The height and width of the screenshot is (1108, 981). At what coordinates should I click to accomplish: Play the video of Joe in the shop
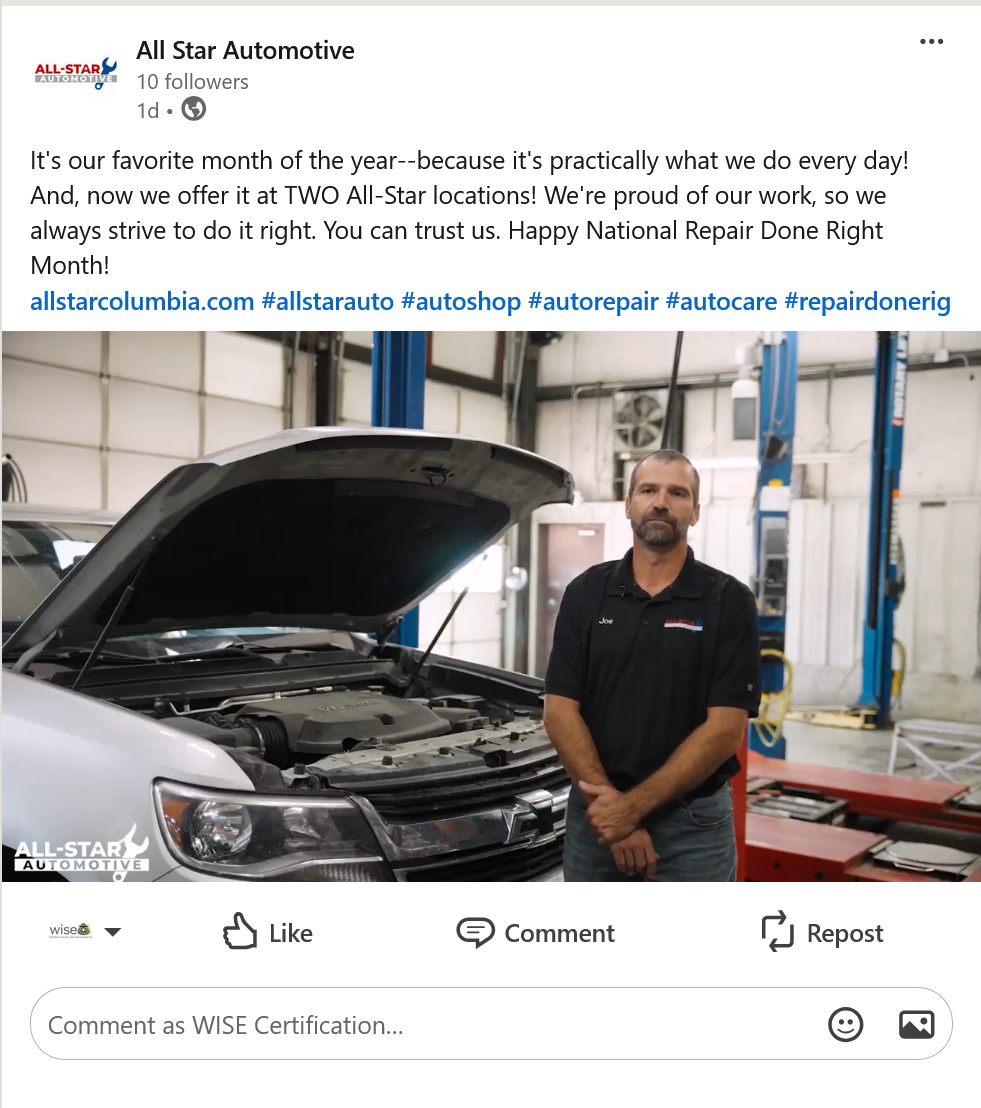(490, 606)
